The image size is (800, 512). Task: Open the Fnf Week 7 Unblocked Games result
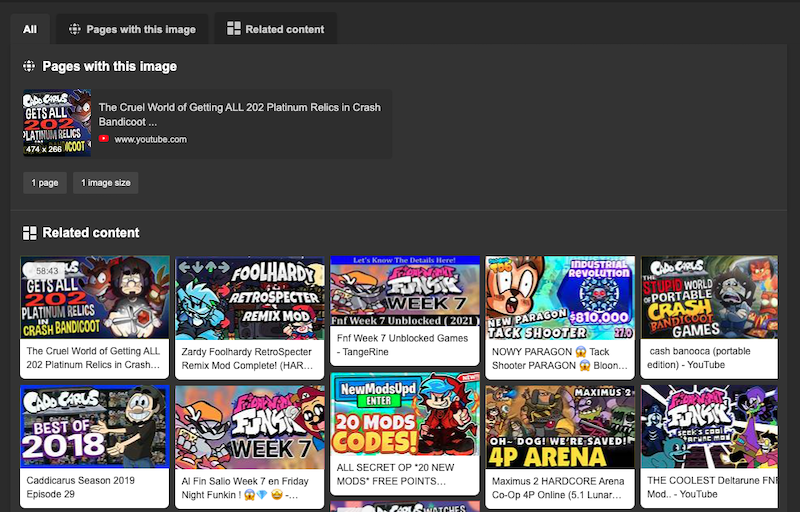[404, 345]
